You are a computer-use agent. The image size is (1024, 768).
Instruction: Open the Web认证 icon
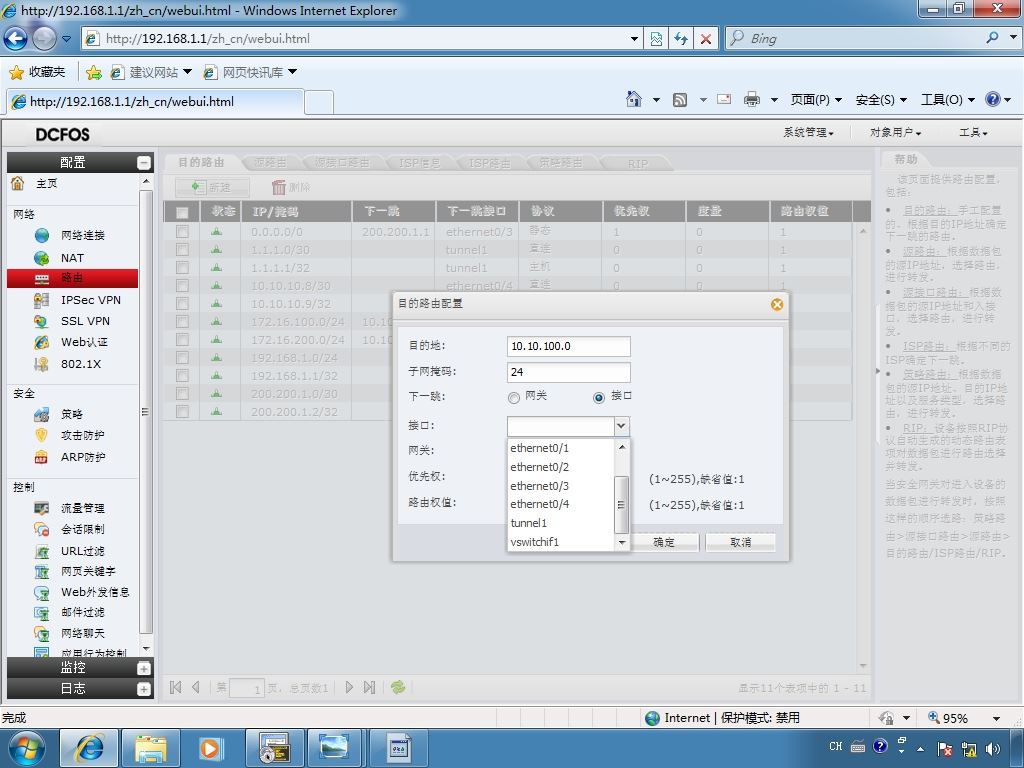click(x=42, y=342)
